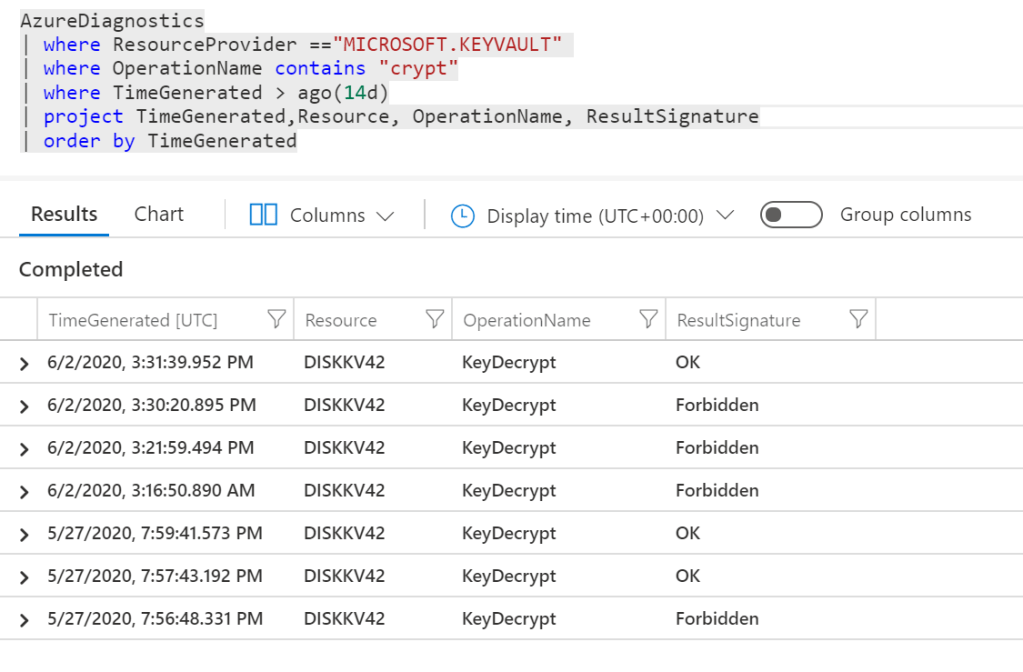Click the TimeGenerated column filter icon
The width and height of the screenshot is (1023, 672).
coord(276,320)
